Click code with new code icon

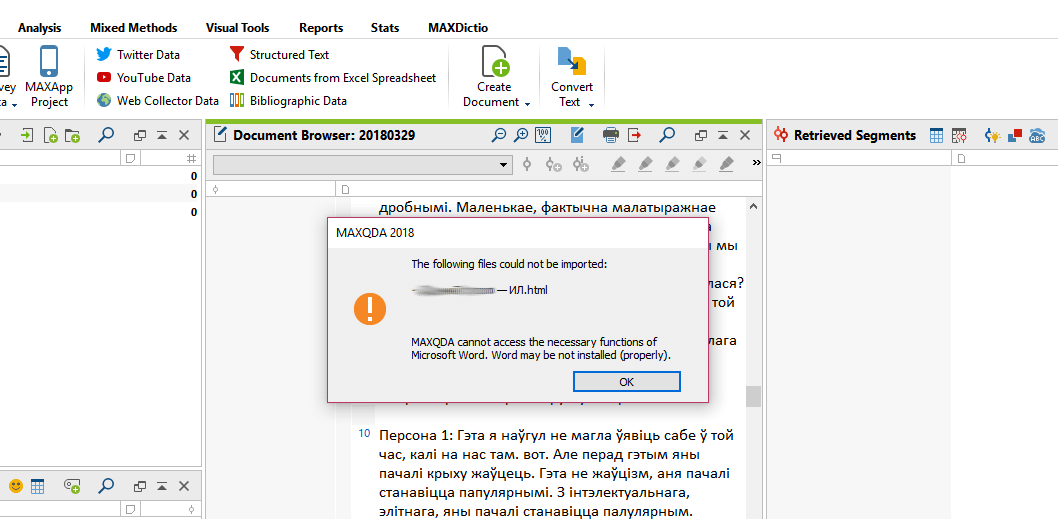(x=554, y=164)
